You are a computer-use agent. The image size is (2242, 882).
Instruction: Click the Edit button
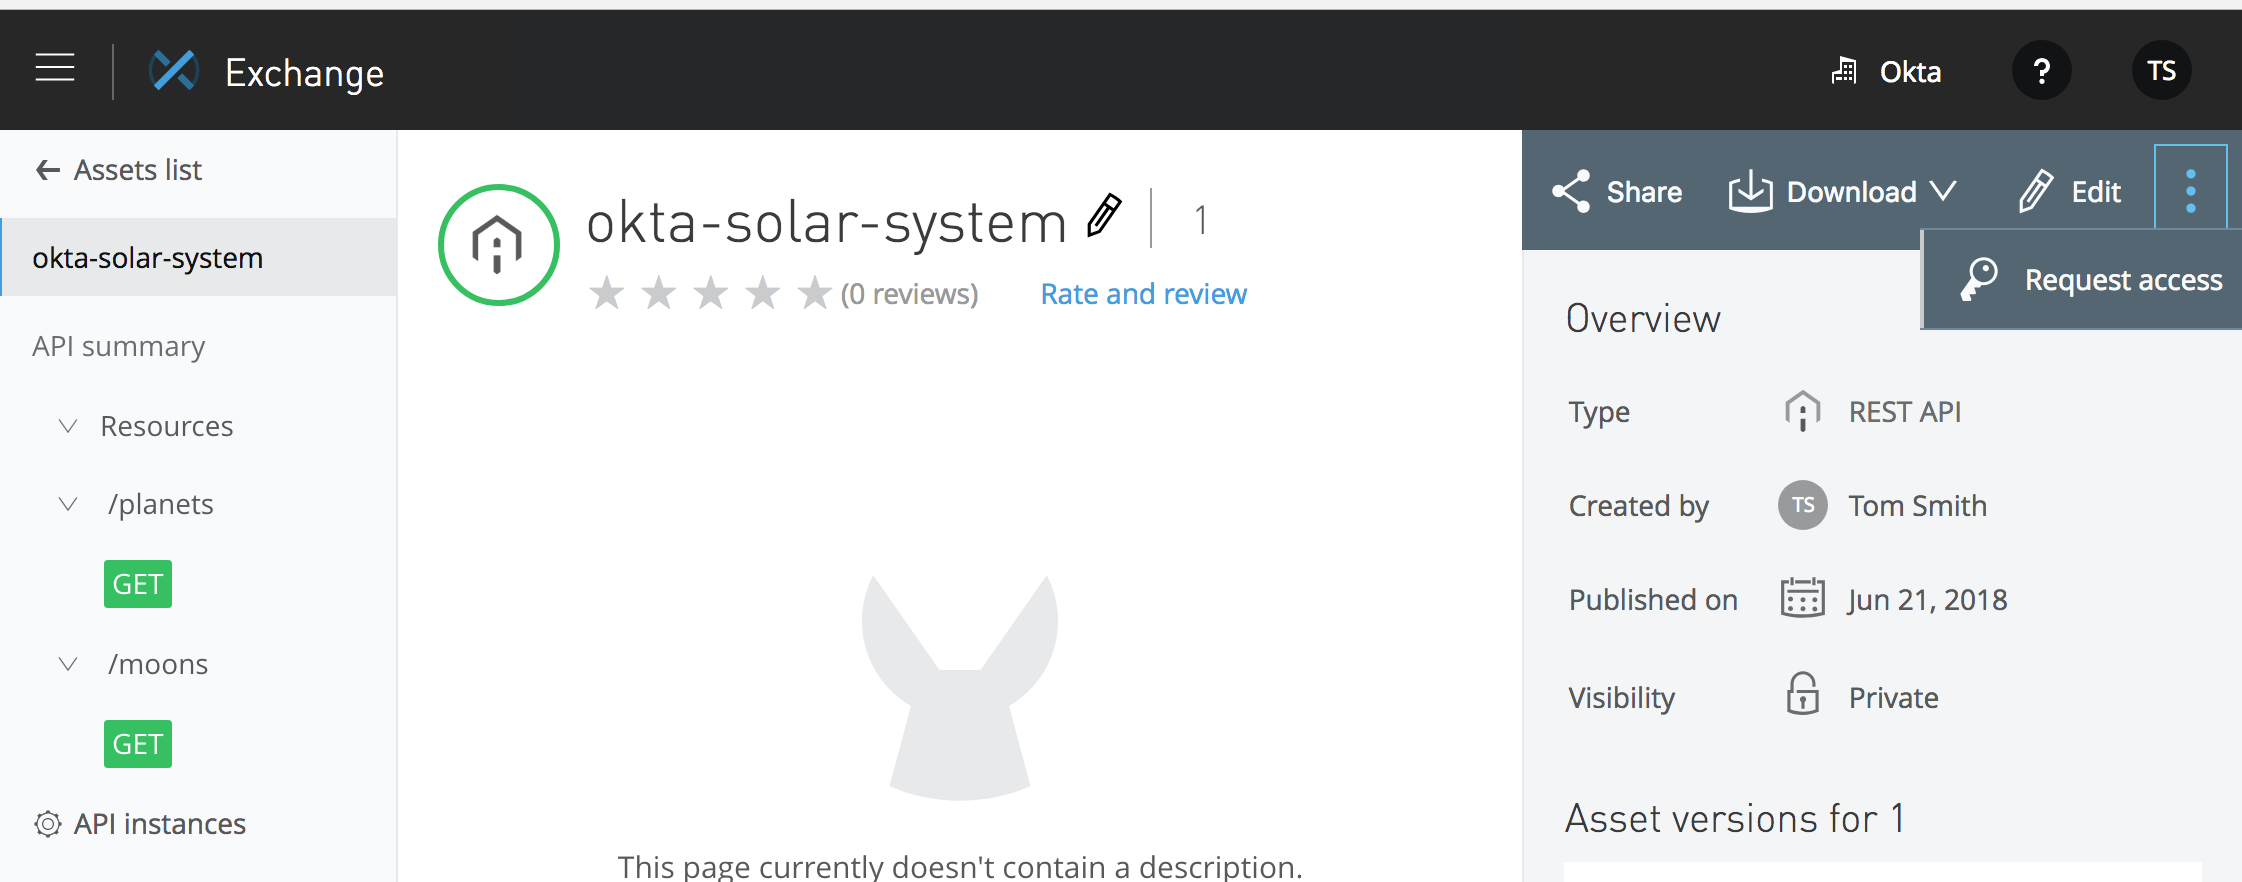pyautogui.click(x=2070, y=191)
